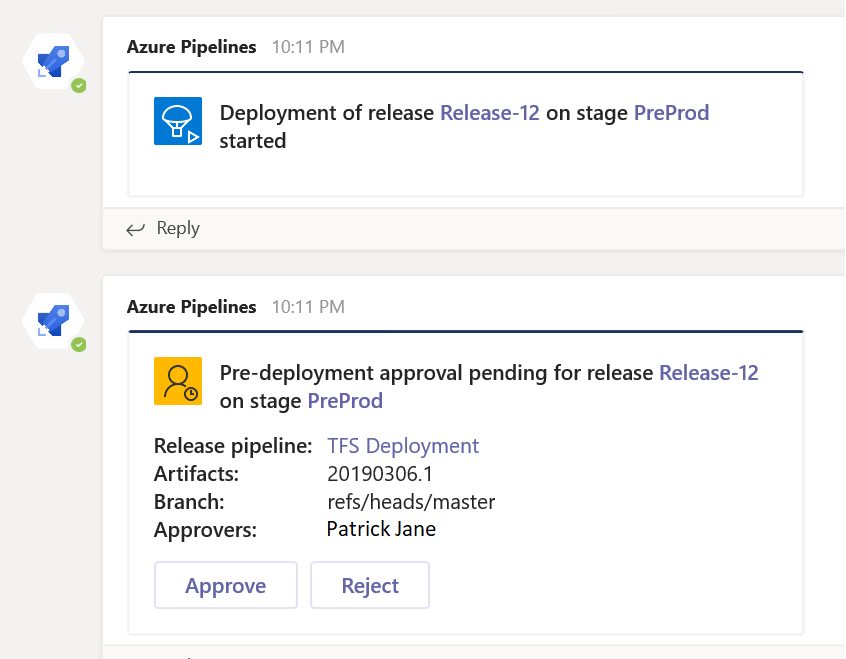Click Reply to the deployment started message
Image resolution: width=846 pixels, height=659 pixels.
(x=180, y=228)
